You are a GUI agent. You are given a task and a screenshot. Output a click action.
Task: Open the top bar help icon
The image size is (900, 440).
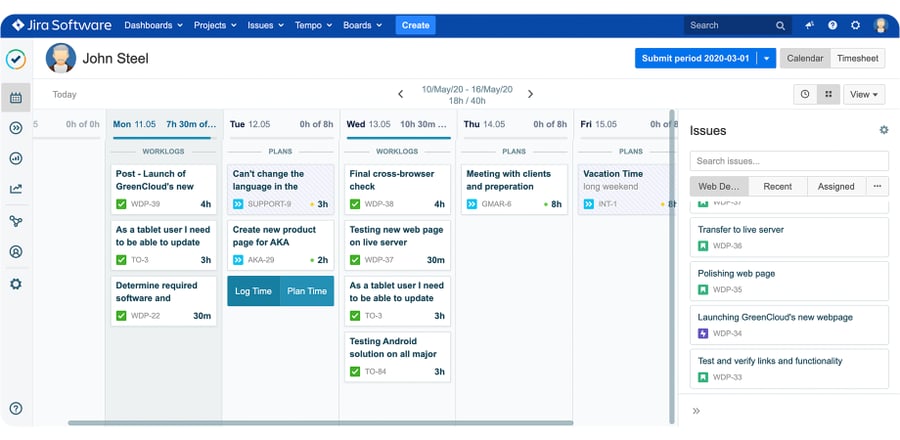[832, 25]
